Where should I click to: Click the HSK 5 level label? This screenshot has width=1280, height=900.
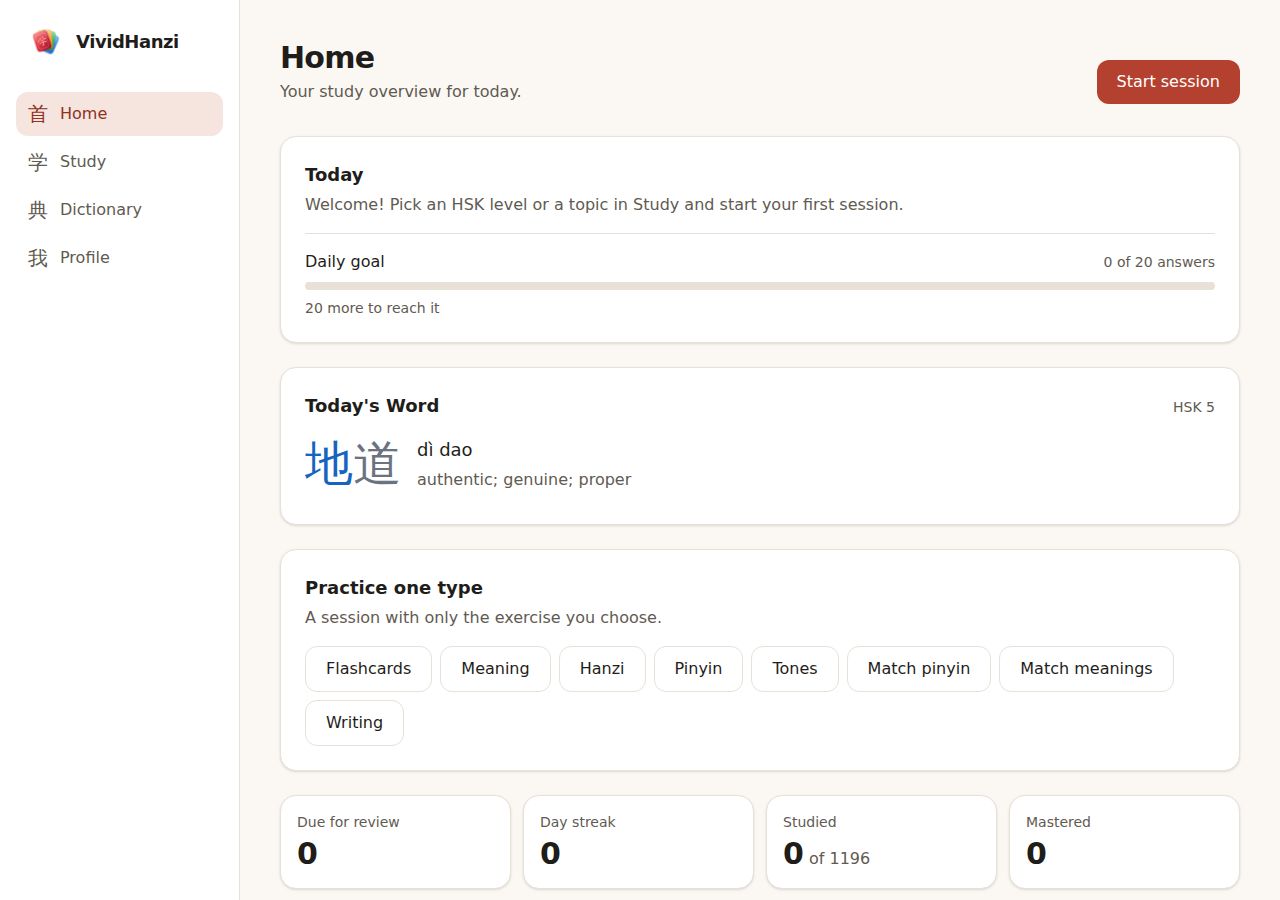tap(1194, 407)
